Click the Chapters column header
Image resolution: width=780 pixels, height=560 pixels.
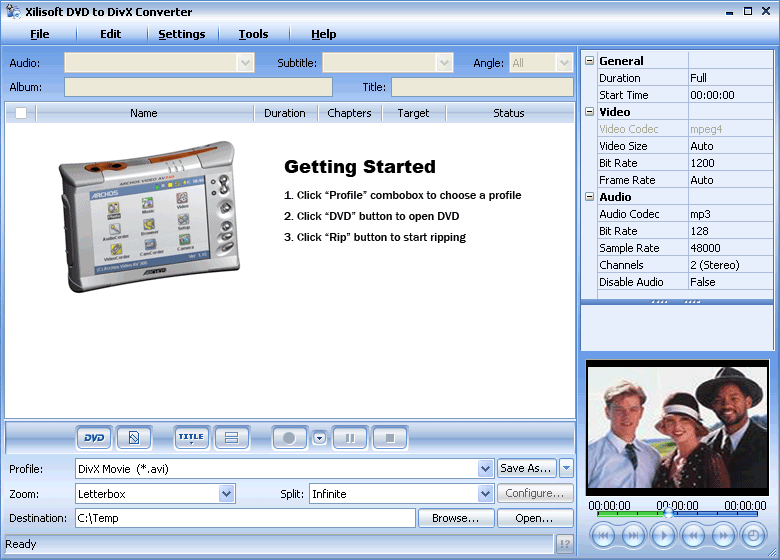[x=349, y=113]
